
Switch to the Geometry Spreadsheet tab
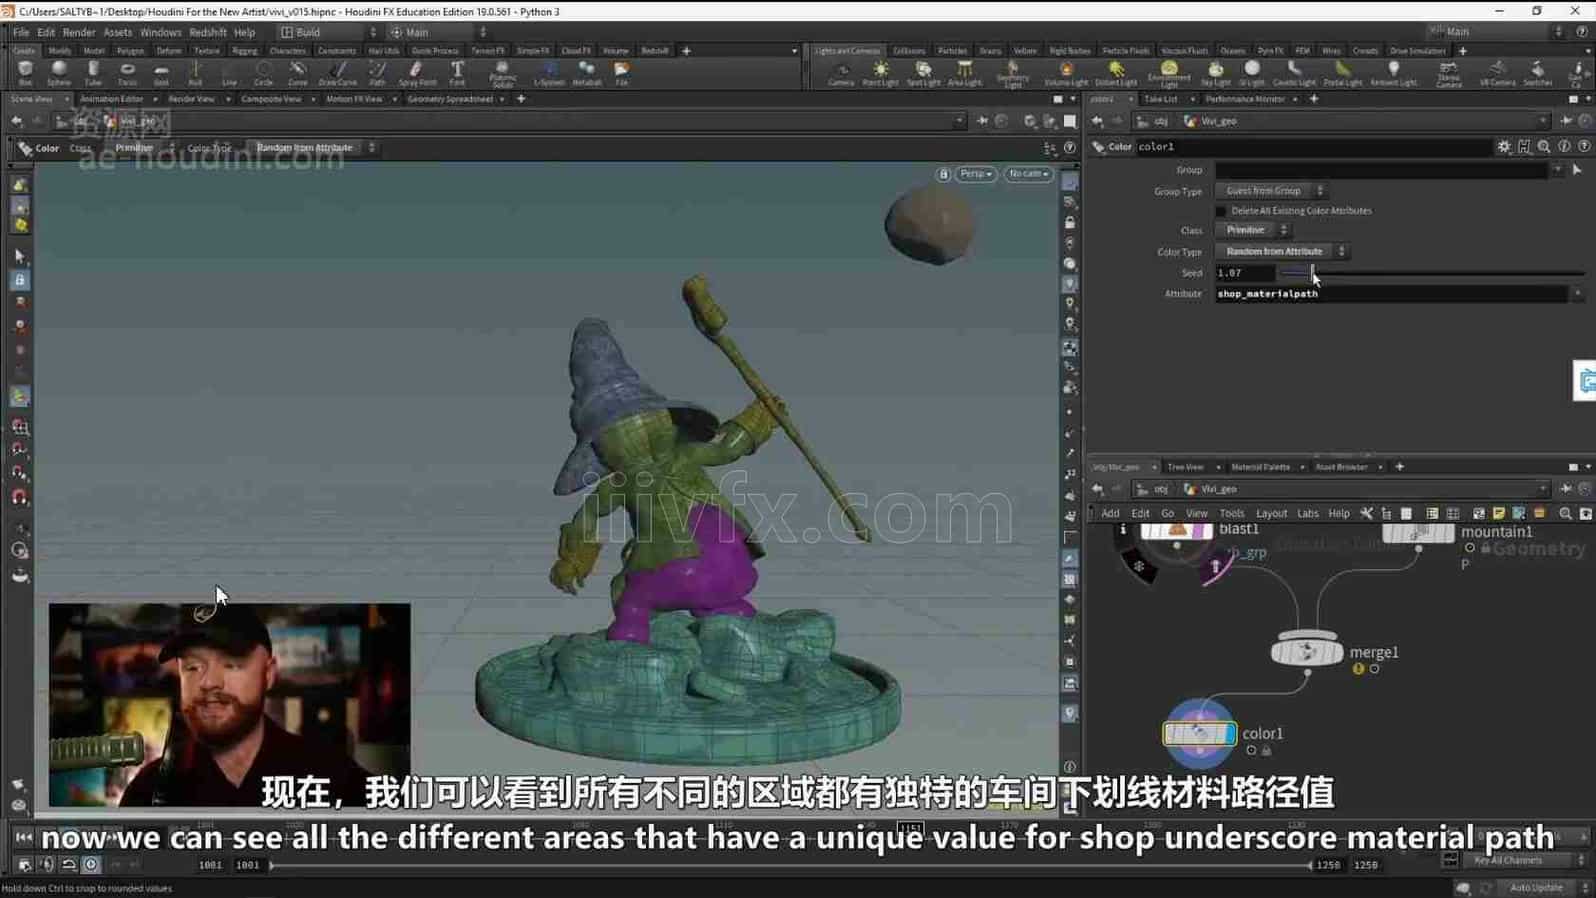click(450, 99)
